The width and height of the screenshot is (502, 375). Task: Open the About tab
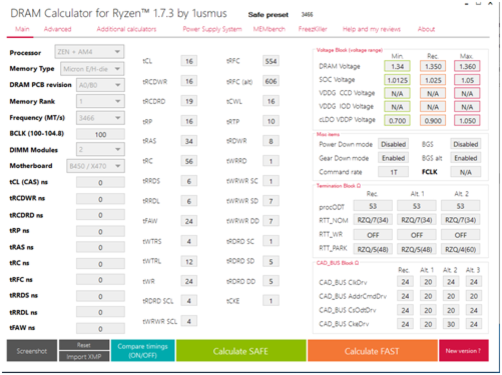pyautogui.click(x=426, y=29)
